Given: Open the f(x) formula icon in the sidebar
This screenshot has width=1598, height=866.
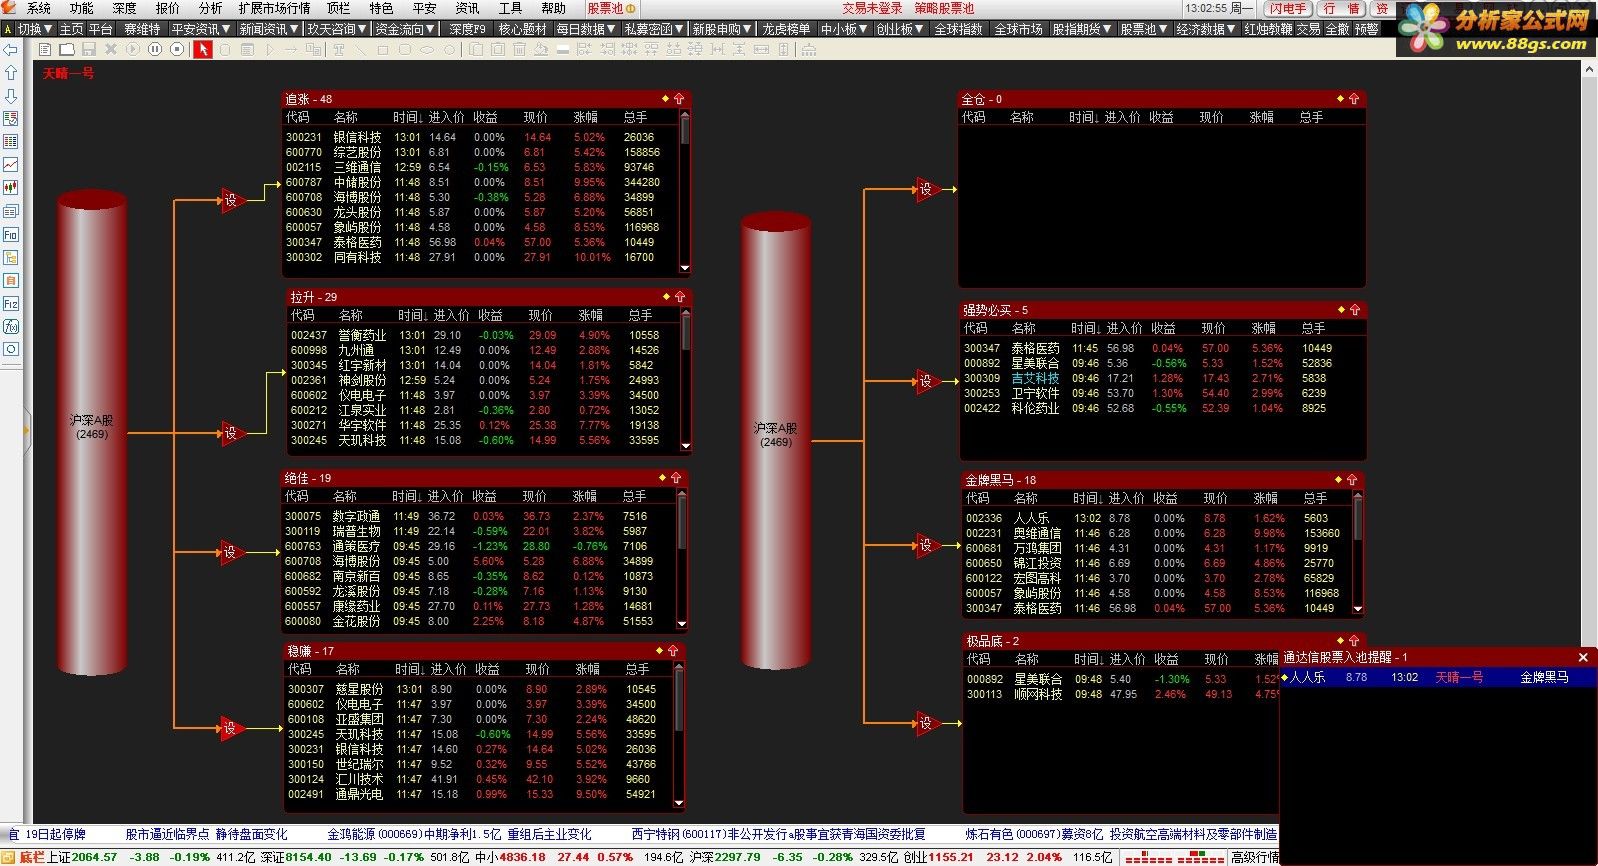Looking at the screenshot, I should pos(11,326).
